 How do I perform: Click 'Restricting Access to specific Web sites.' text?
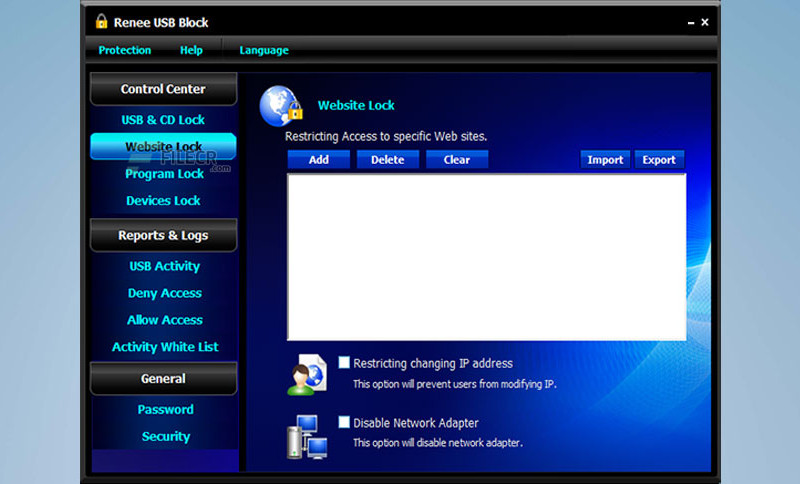pos(386,137)
